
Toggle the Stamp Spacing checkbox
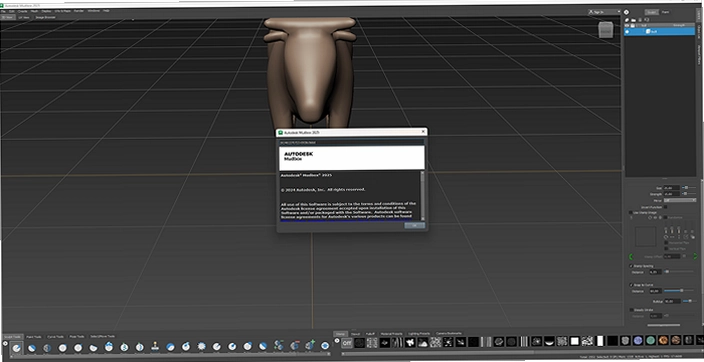coord(631,266)
